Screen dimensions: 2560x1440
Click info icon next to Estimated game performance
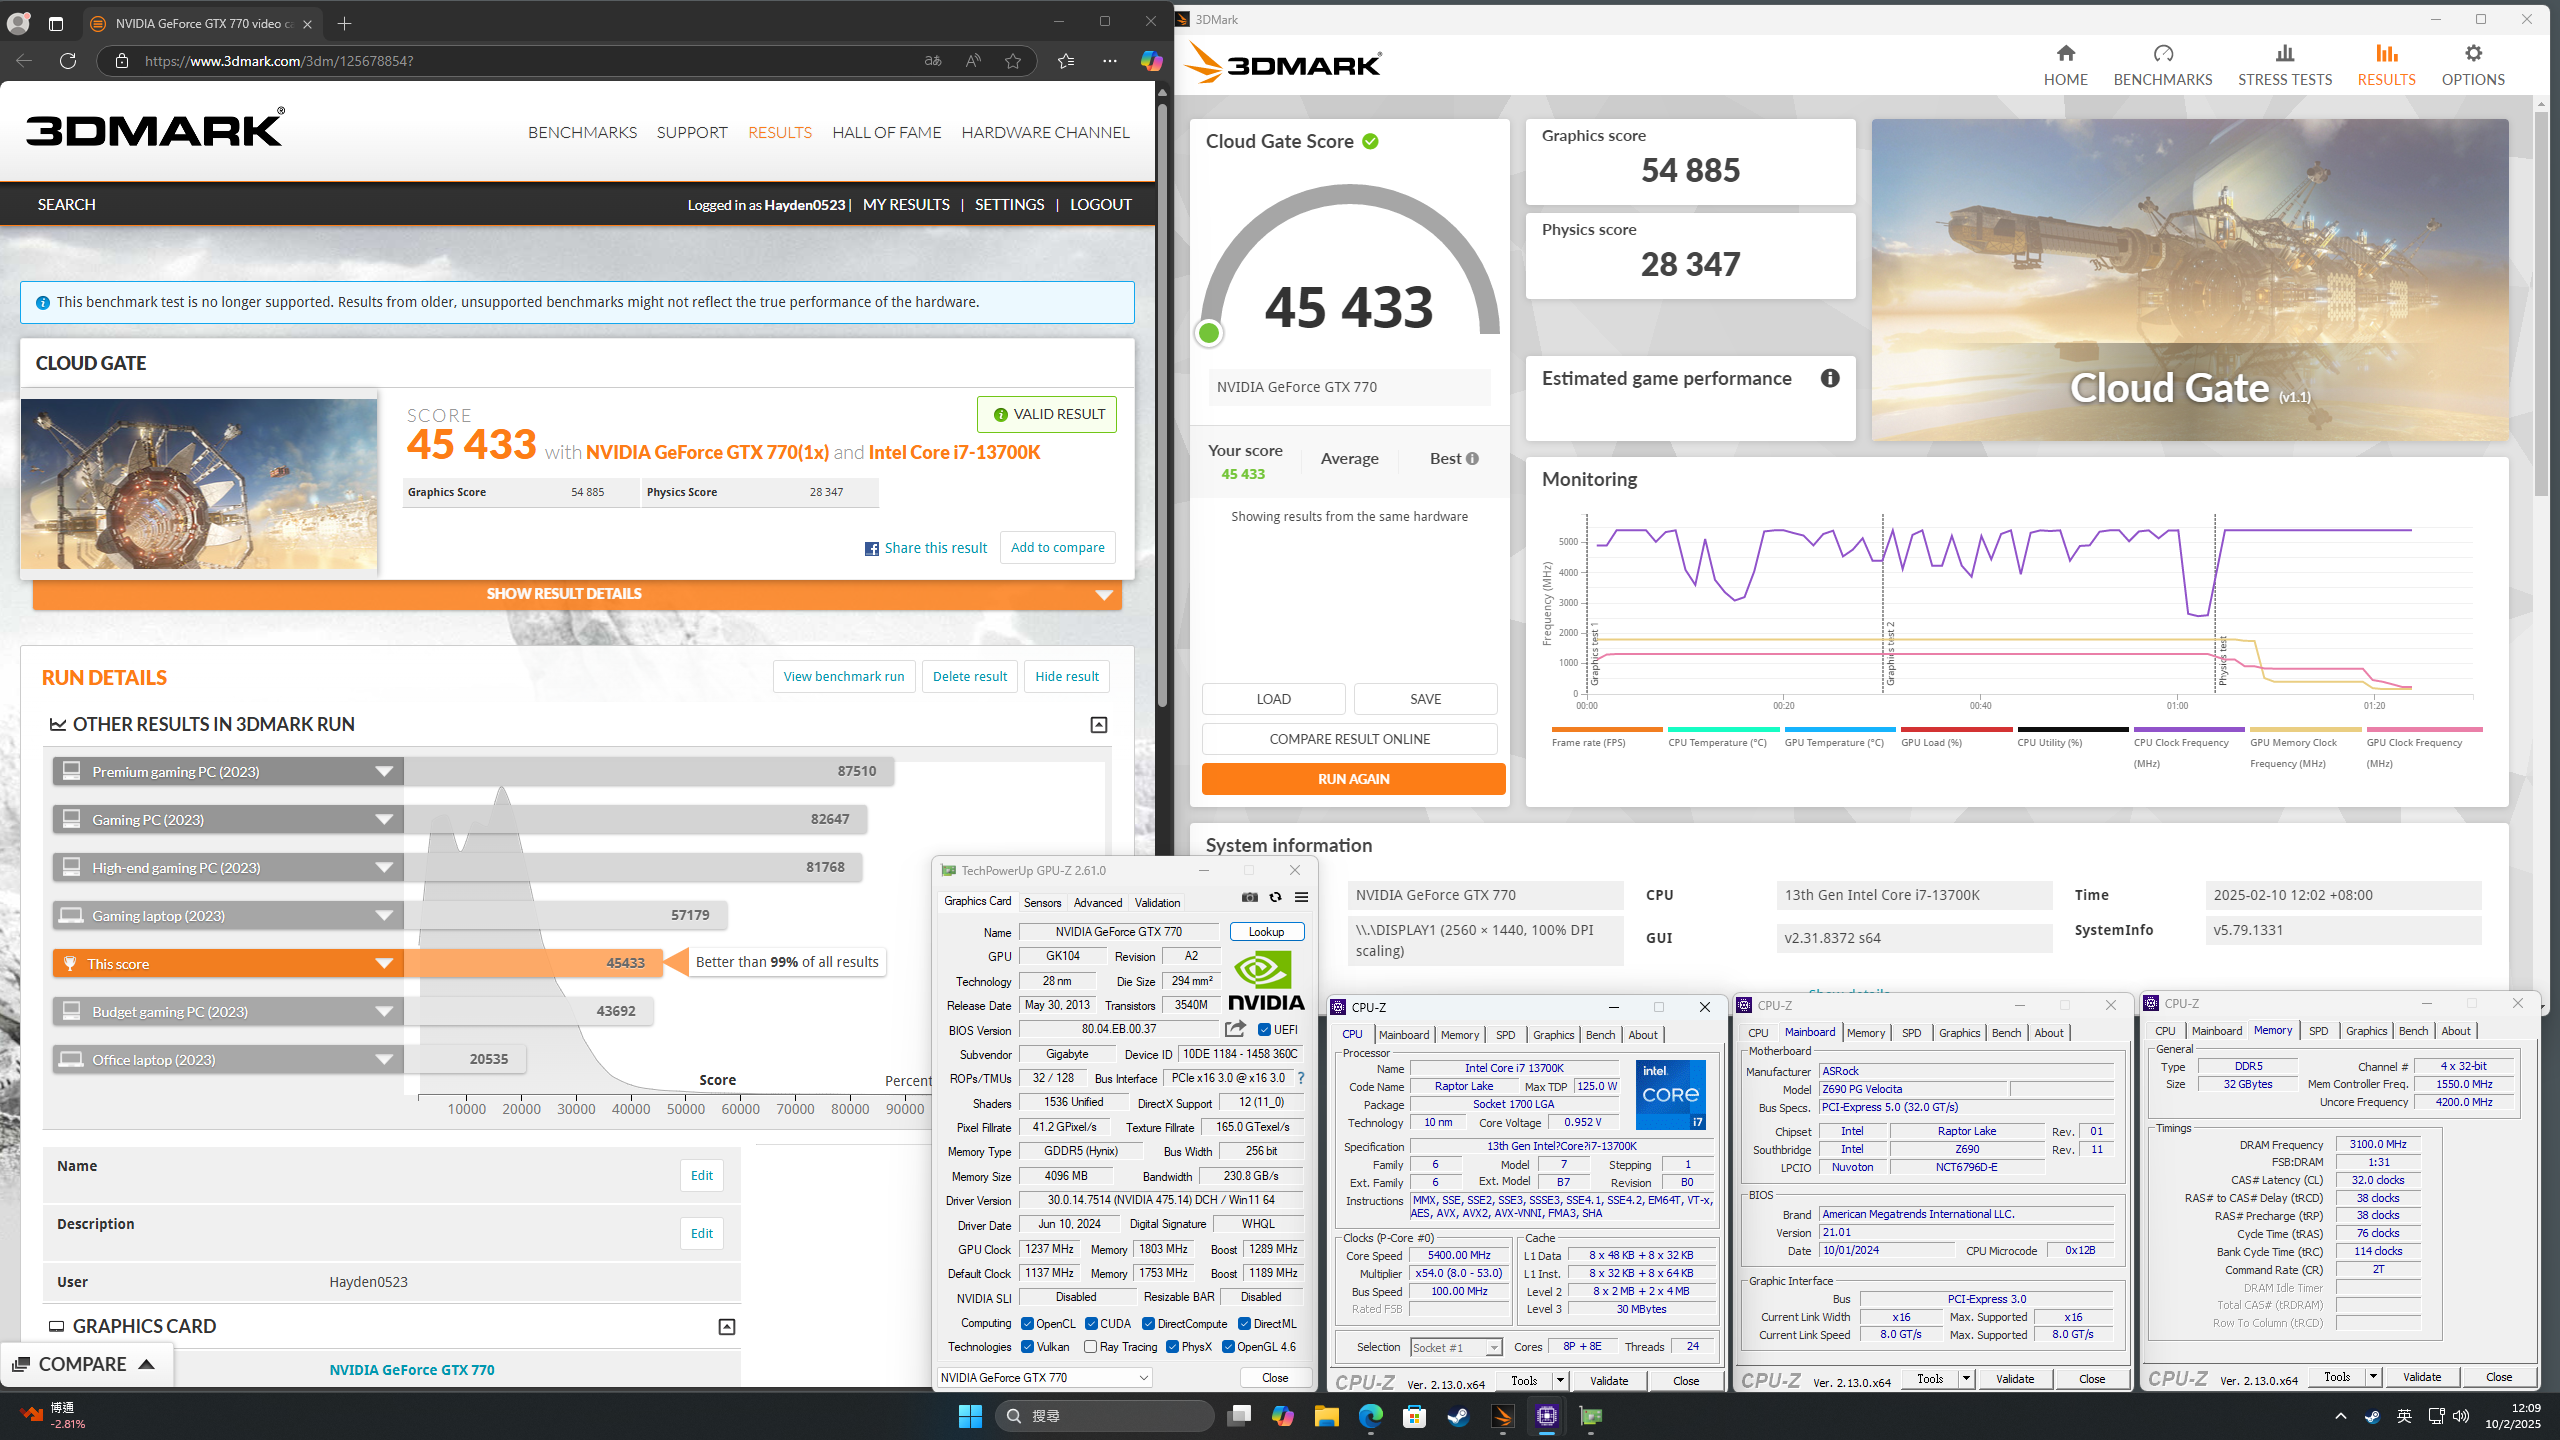[1830, 378]
